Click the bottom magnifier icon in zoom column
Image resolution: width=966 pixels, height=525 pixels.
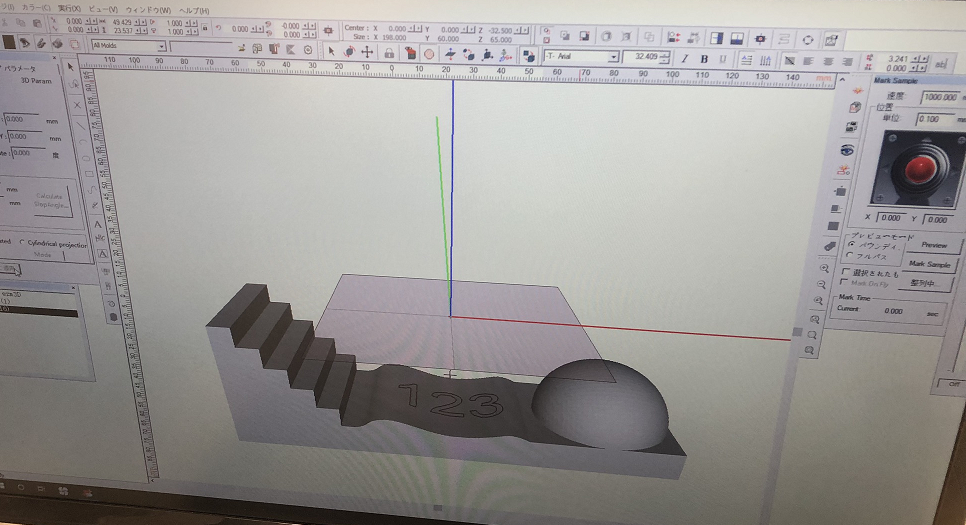[x=810, y=350]
